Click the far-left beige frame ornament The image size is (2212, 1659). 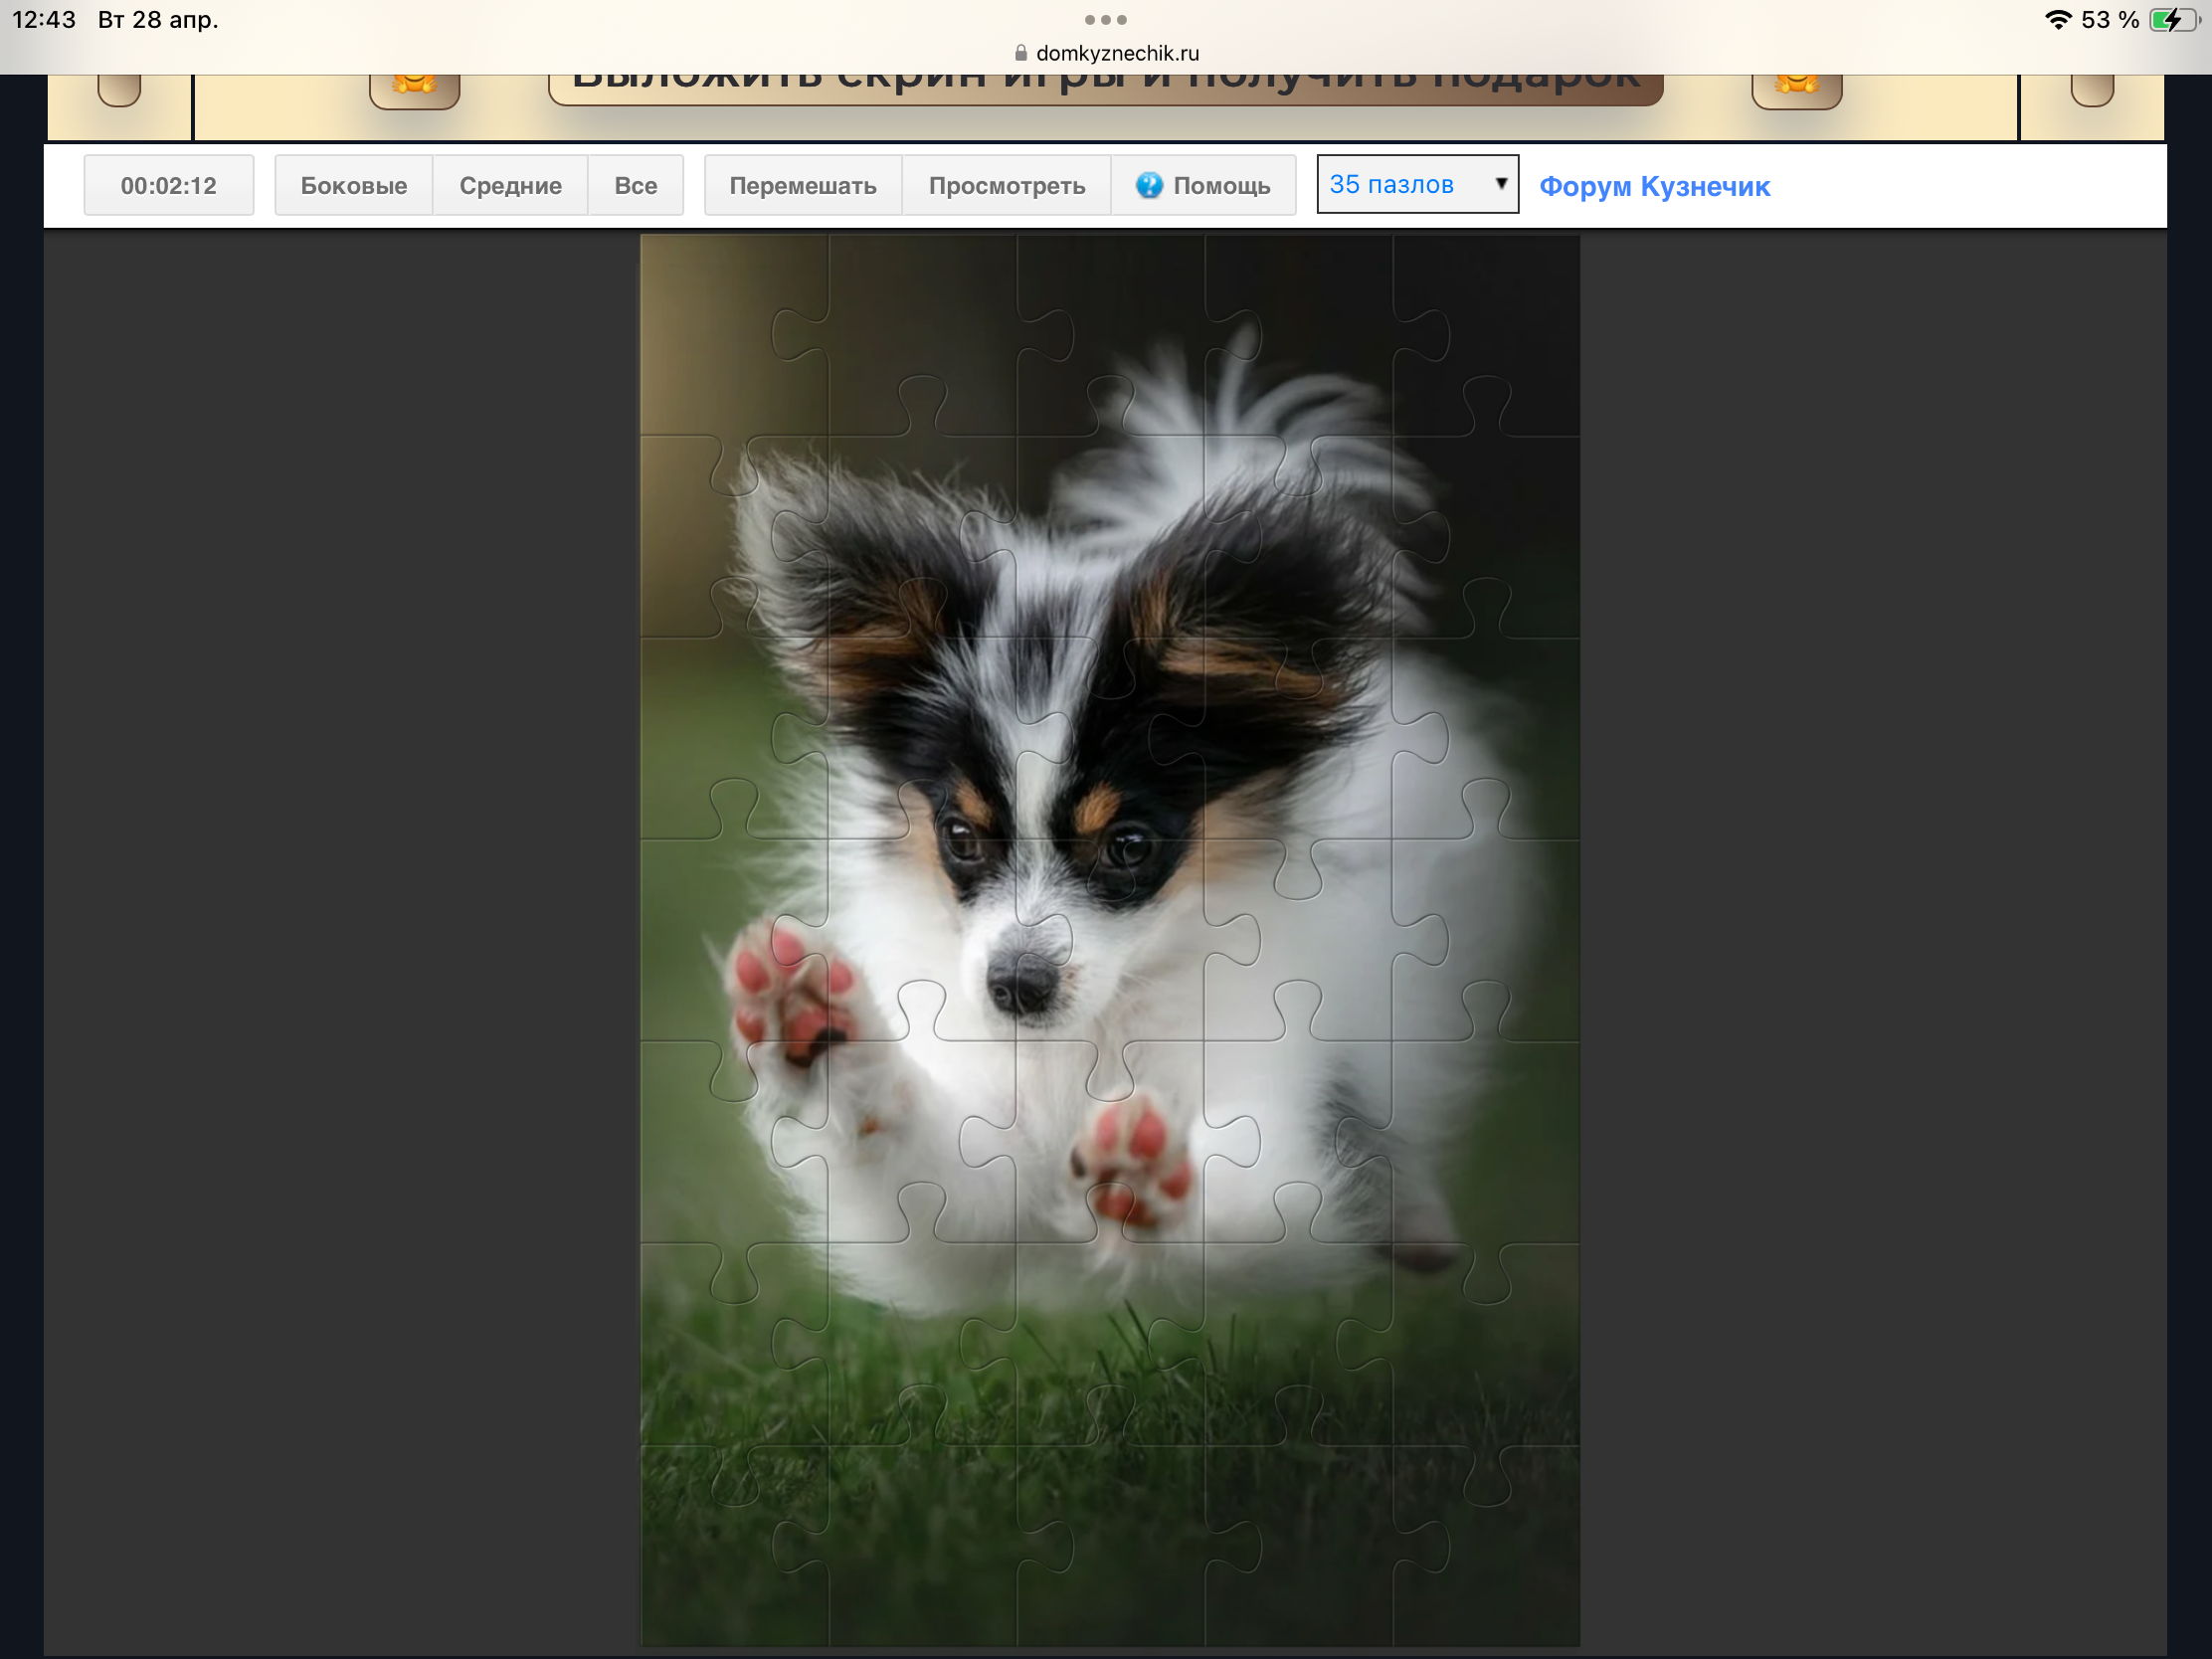[119, 90]
